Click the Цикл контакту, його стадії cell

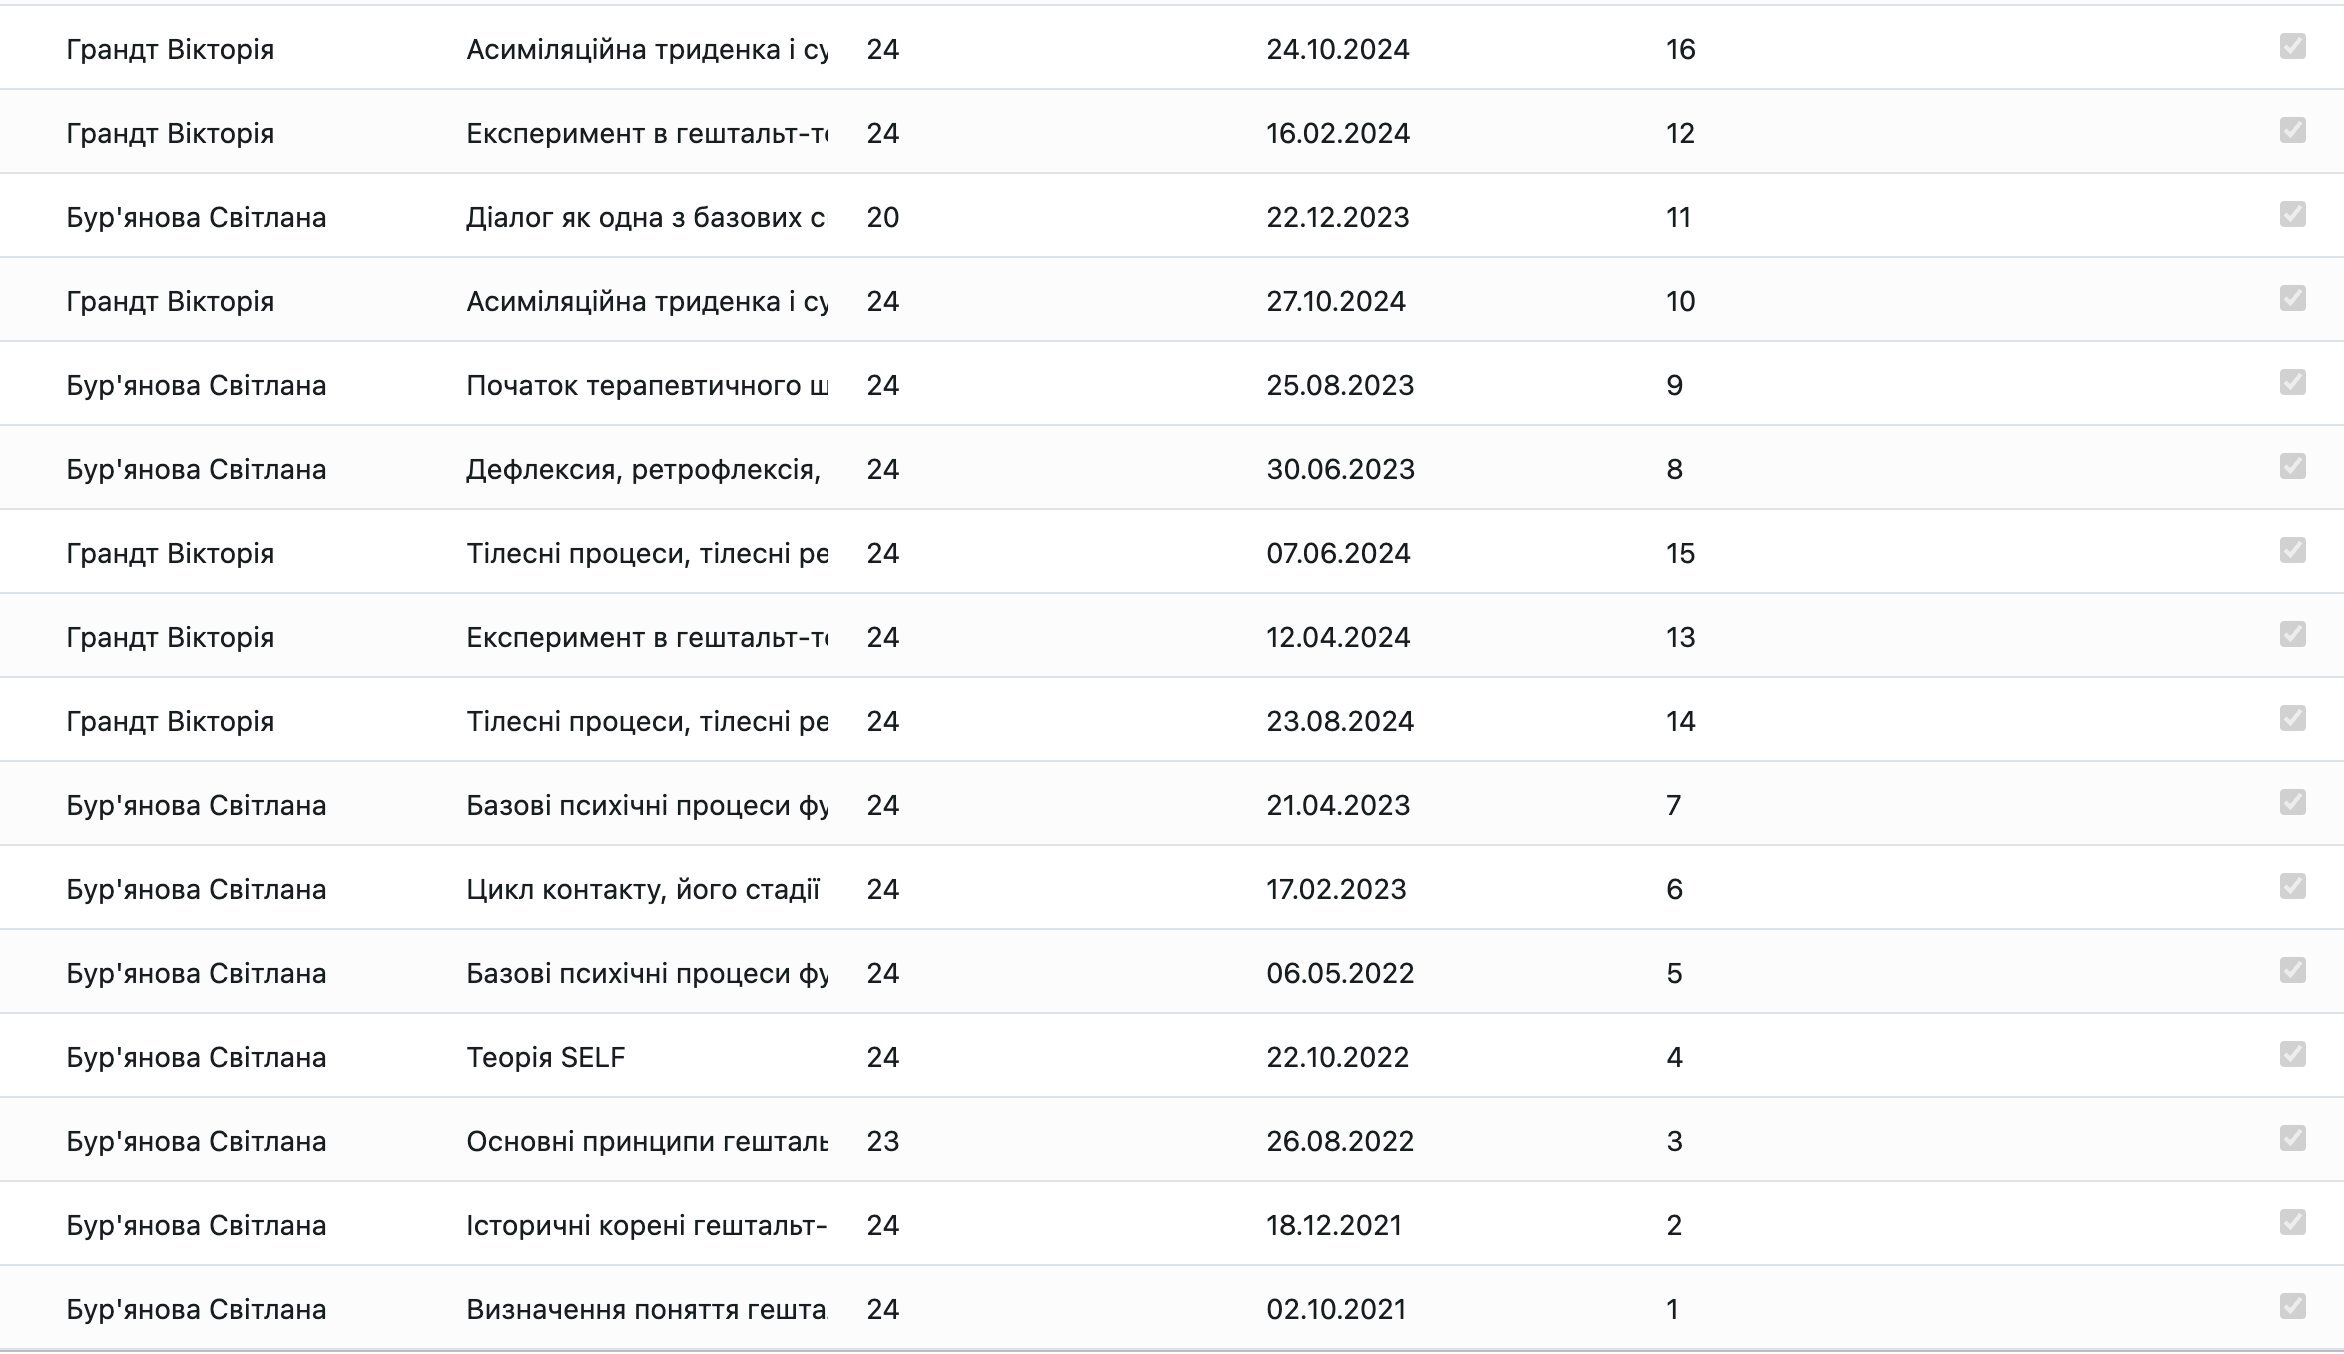pyautogui.click(x=643, y=889)
